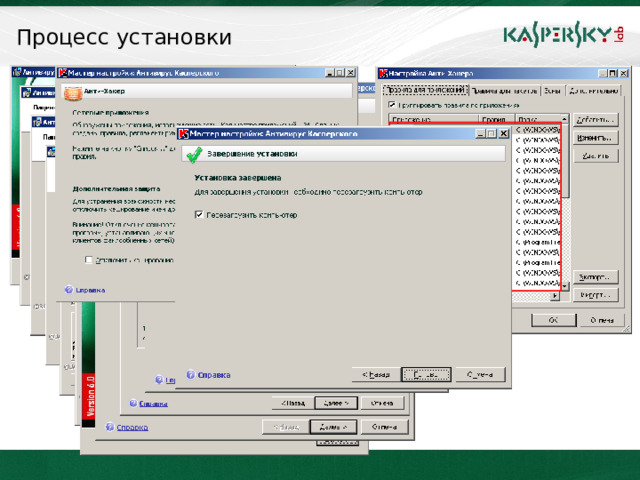Toggle the Перезагрузить компьютер checkbox
This screenshot has height=480, width=640.
(199, 215)
